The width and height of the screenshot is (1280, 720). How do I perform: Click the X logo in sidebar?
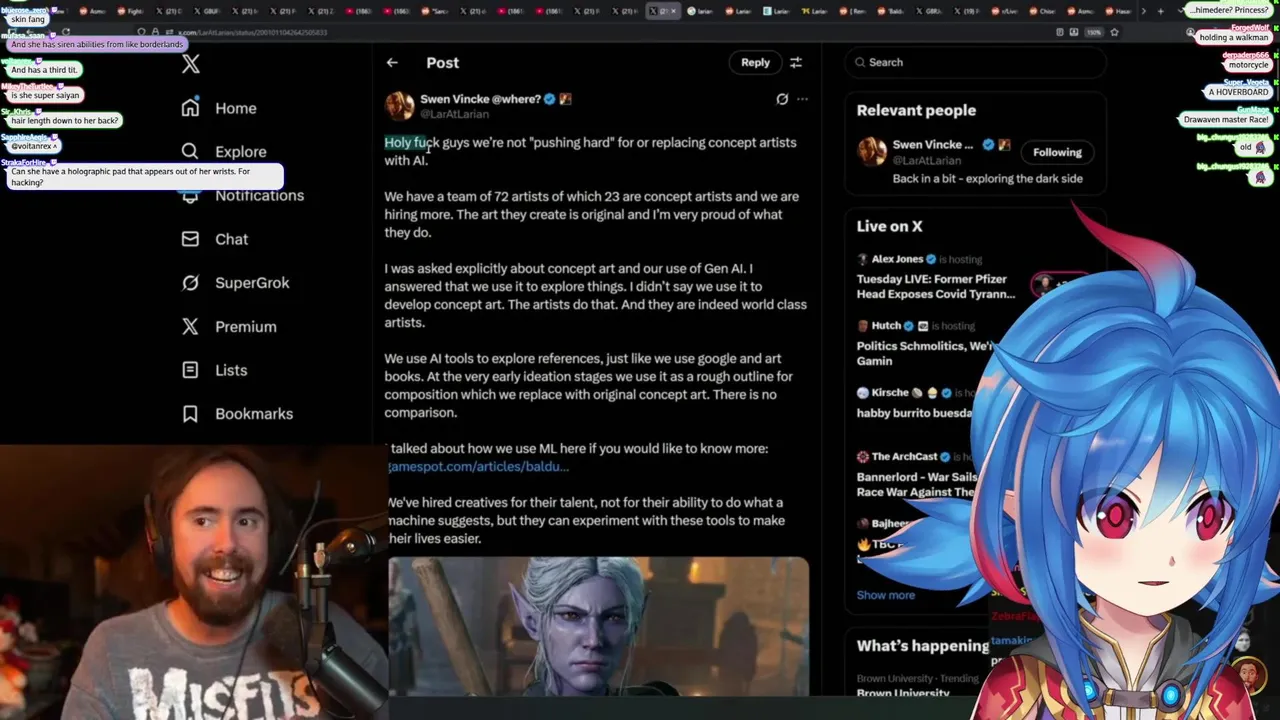point(191,65)
